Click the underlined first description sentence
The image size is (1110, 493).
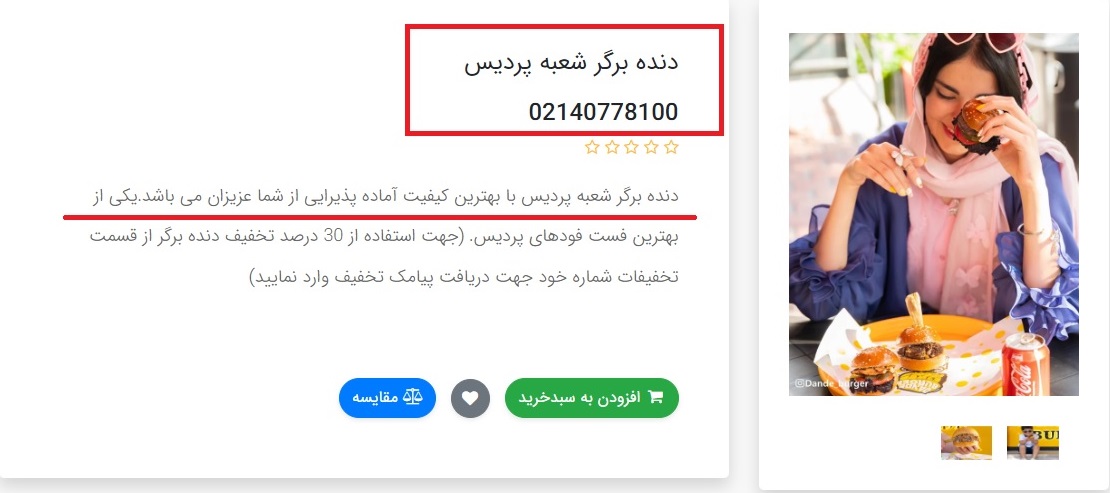pyautogui.click(x=384, y=196)
